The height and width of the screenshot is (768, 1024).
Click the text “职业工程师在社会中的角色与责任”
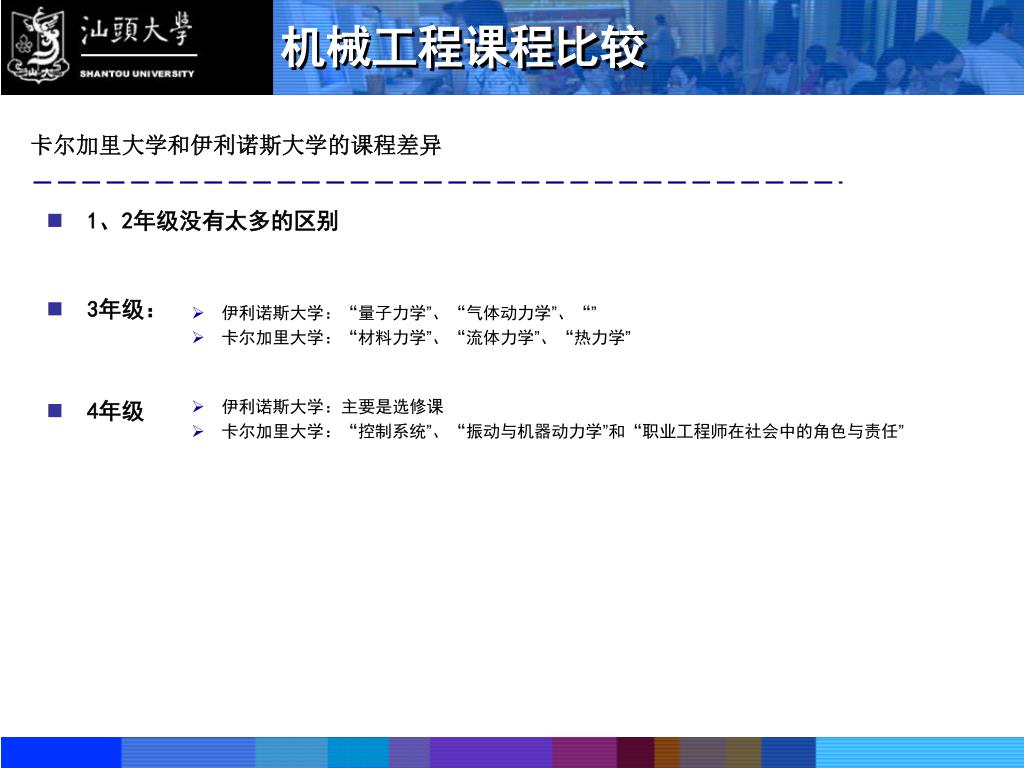tap(769, 431)
